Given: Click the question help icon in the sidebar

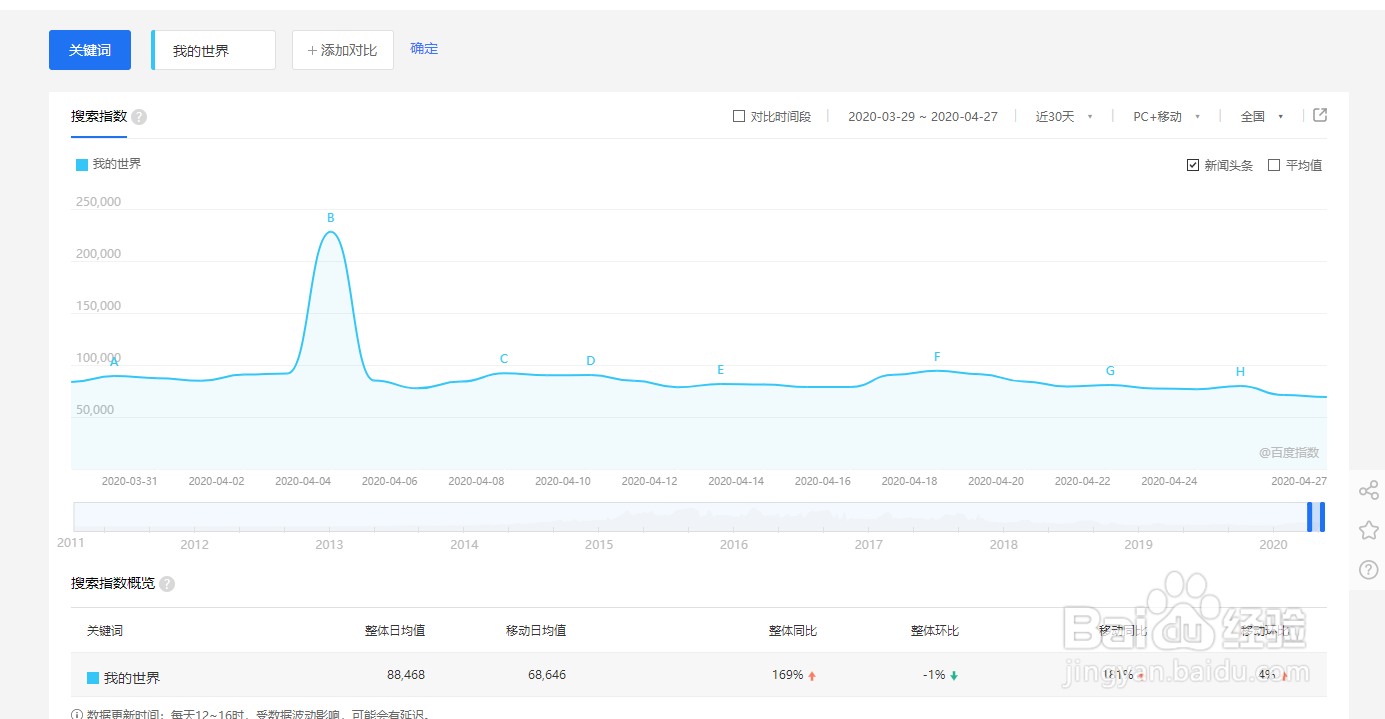Looking at the screenshot, I should pos(1369,570).
